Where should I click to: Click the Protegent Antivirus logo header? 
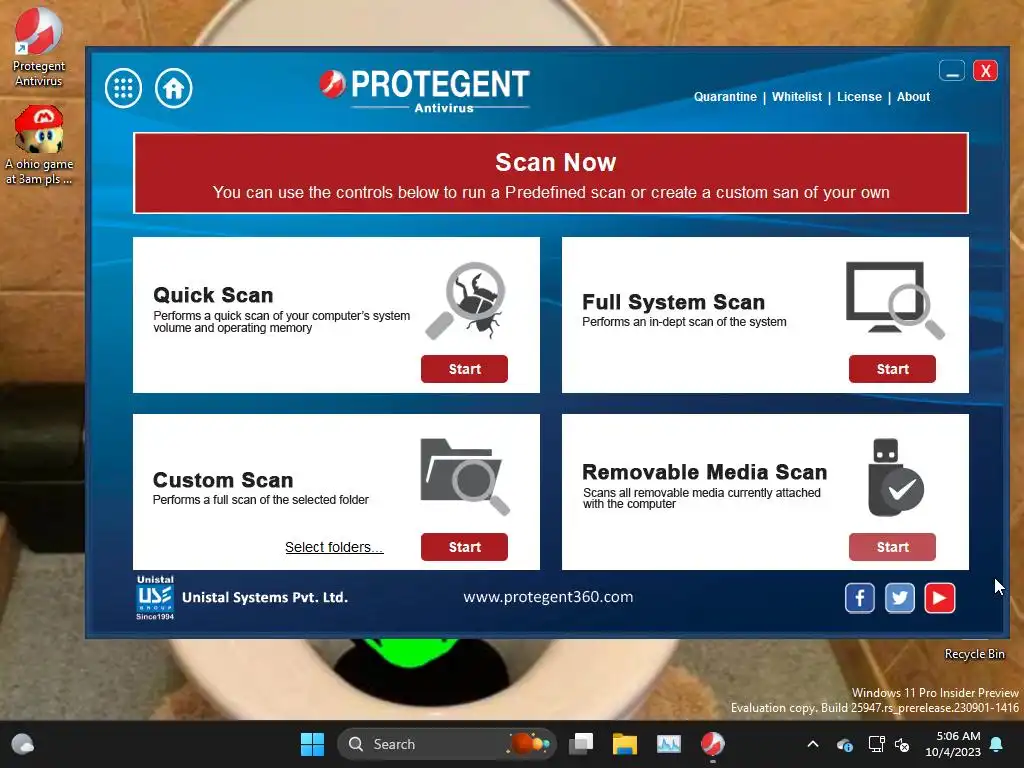click(424, 91)
